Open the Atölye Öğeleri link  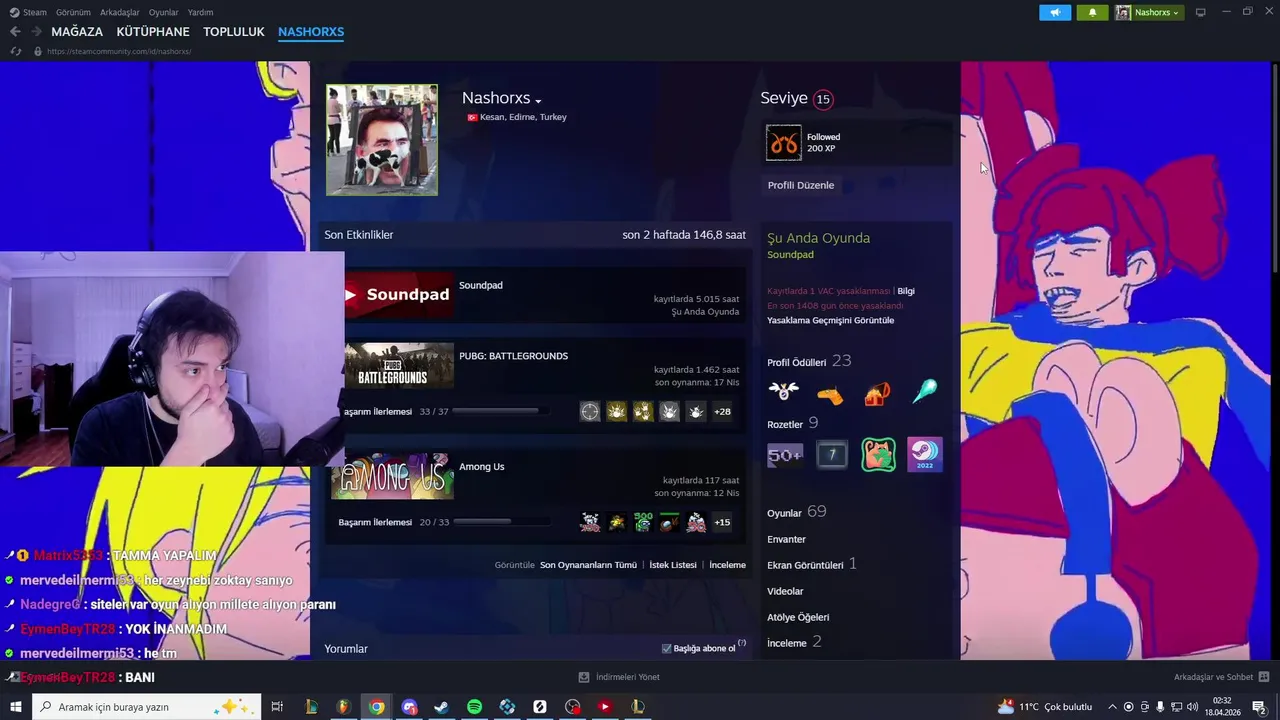[x=798, y=617]
